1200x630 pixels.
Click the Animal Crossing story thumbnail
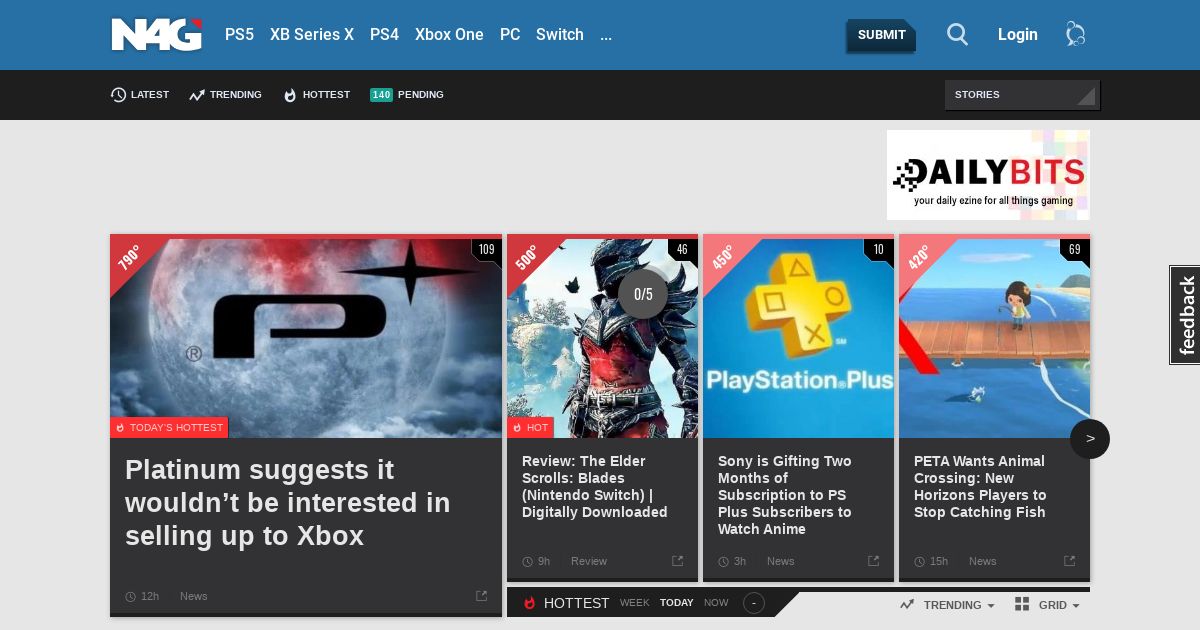tap(994, 338)
